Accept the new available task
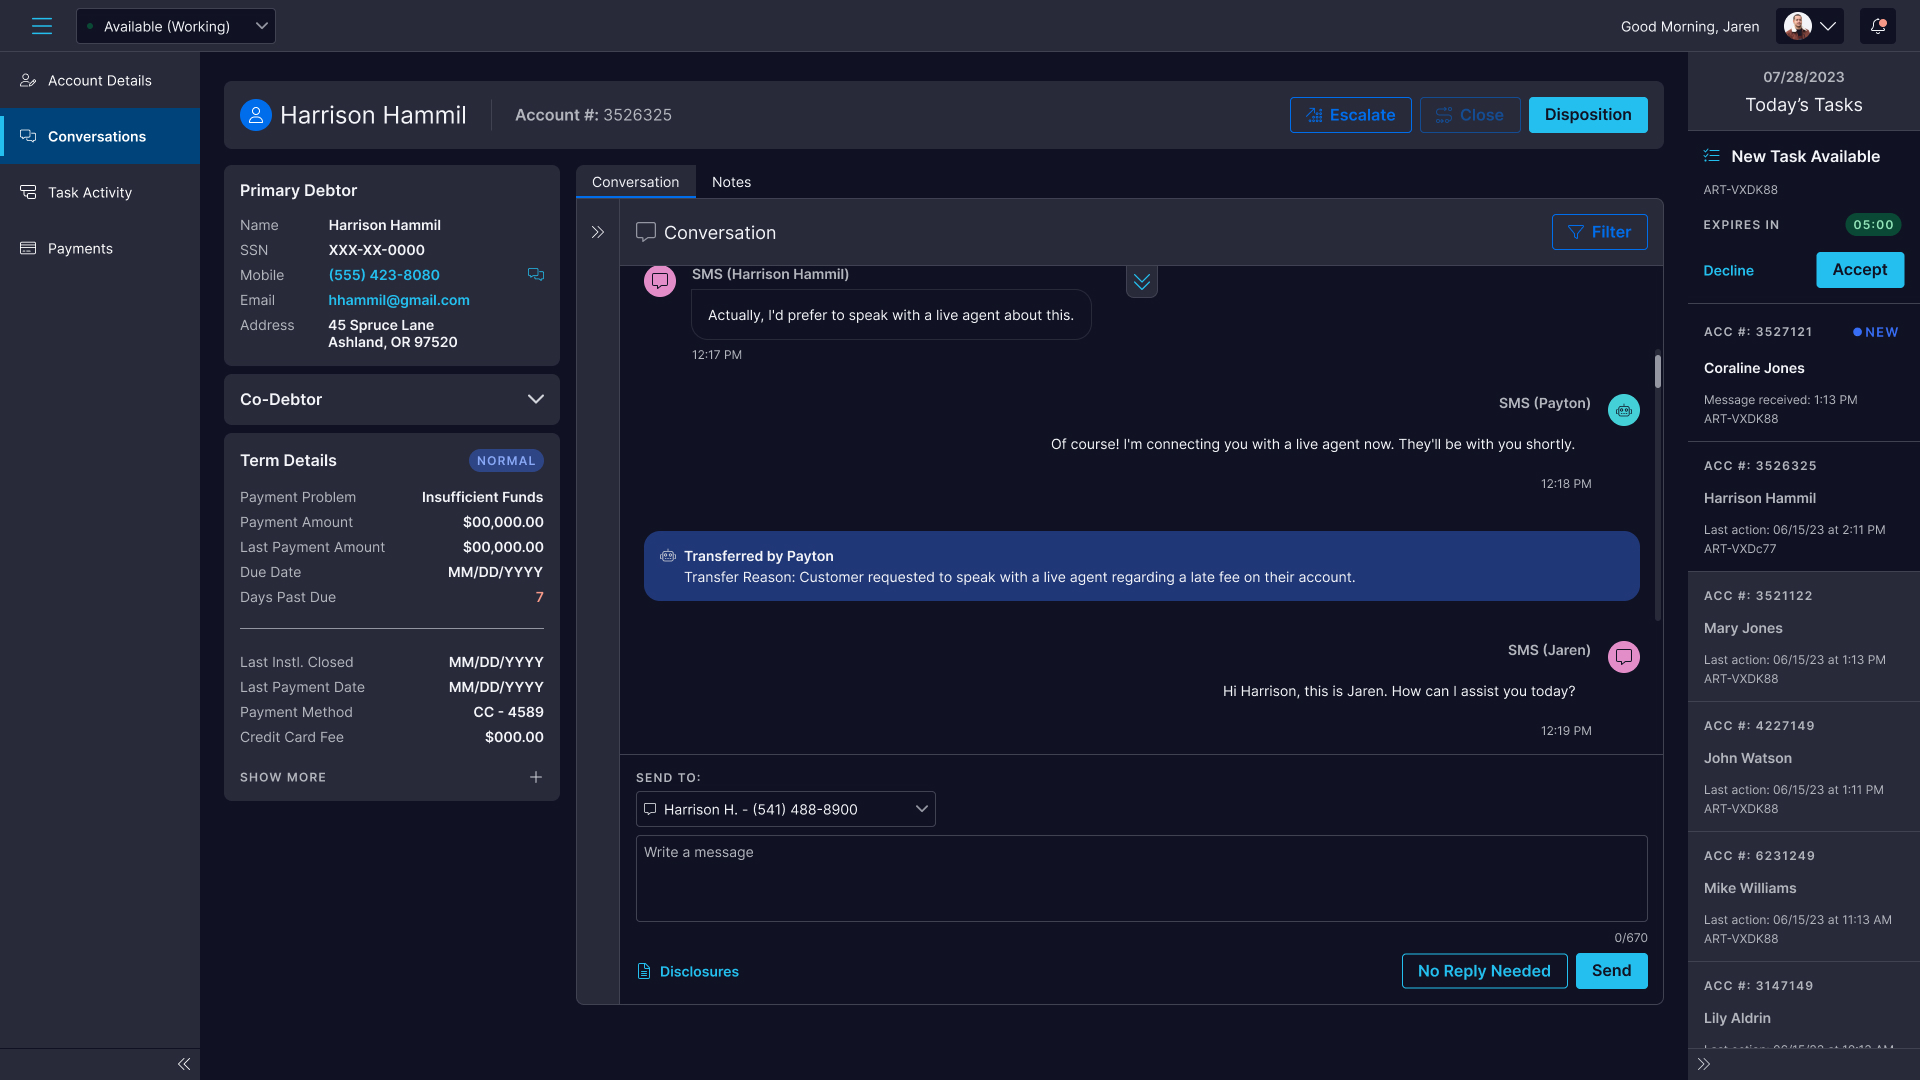The width and height of the screenshot is (1920, 1080). 1859,270
